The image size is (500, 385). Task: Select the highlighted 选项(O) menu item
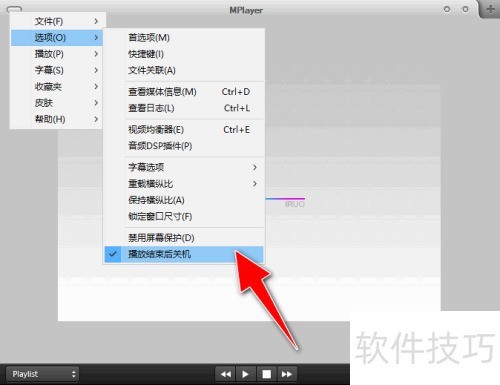[x=57, y=38]
